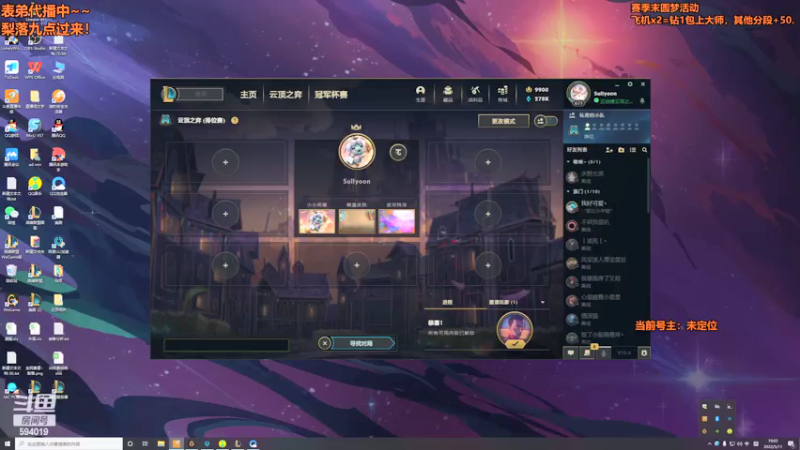This screenshot has height=450, width=800.
Task: Open the WeGame desktop icon
Action: (x=11, y=302)
